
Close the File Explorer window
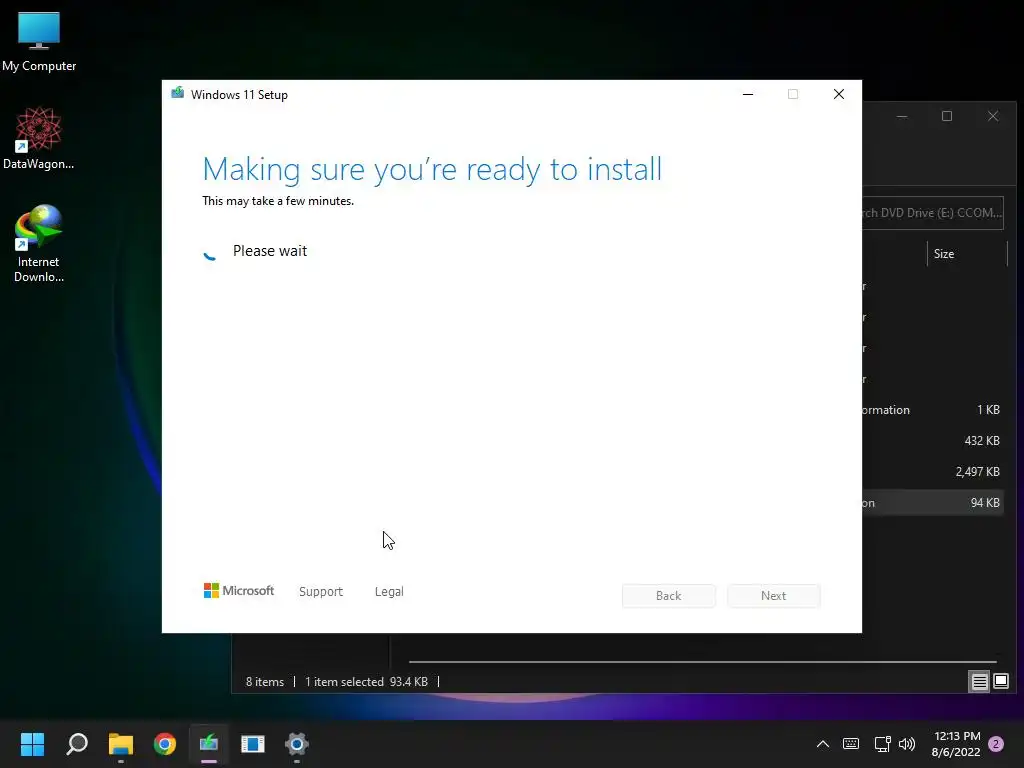tap(993, 116)
